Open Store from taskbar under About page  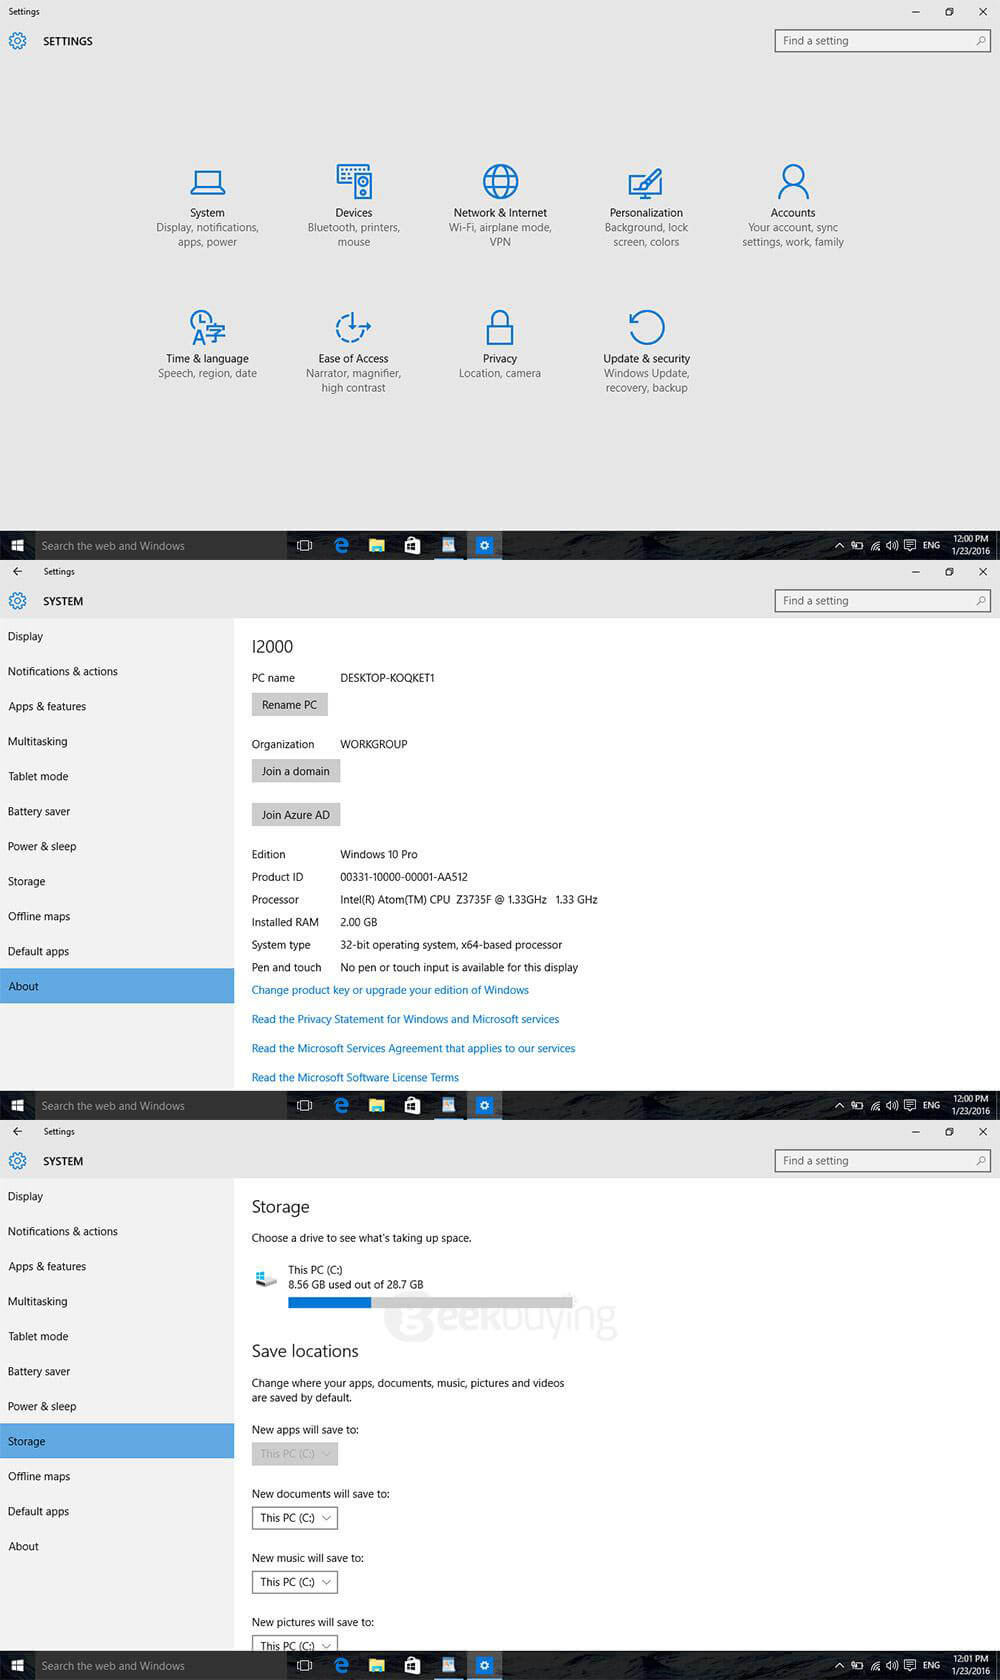[x=412, y=1106]
